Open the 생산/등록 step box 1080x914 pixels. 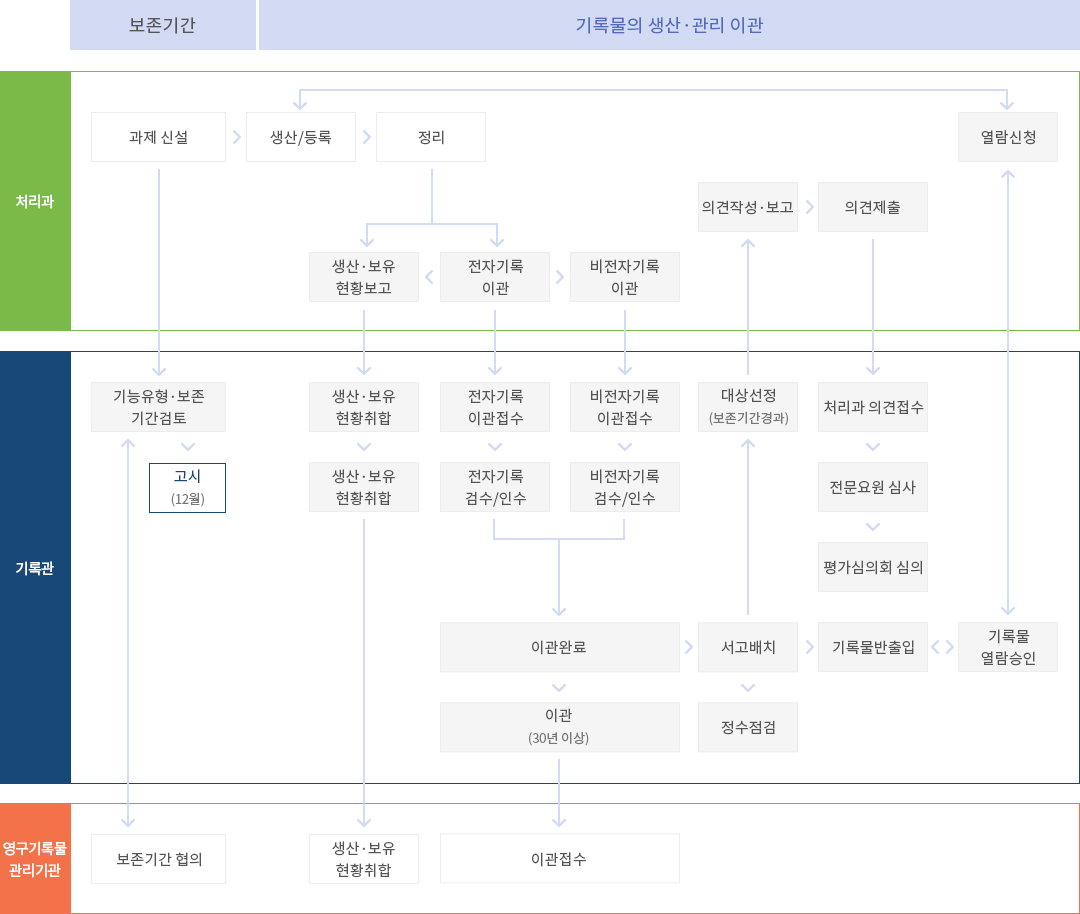click(x=301, y=137)
